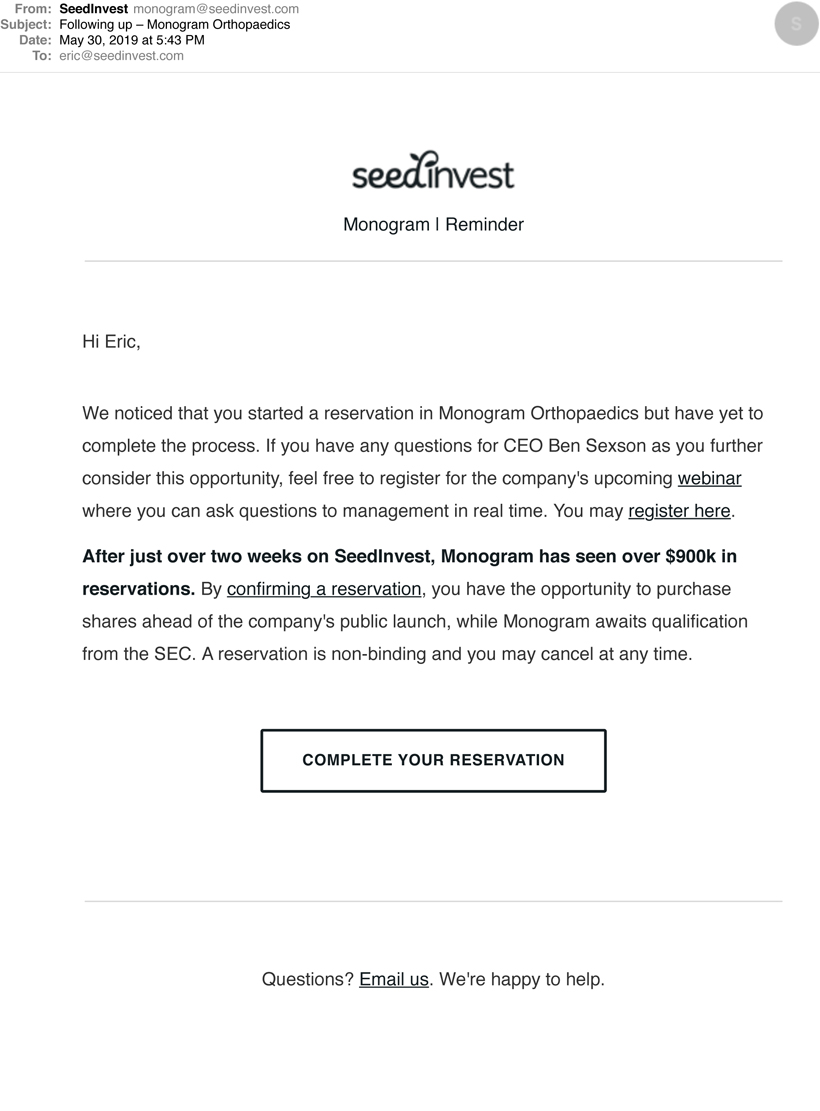Click the "Date:" header label
Image resolution: width=820 pixels, height=1111 pixels.
[x=35, y=40]
